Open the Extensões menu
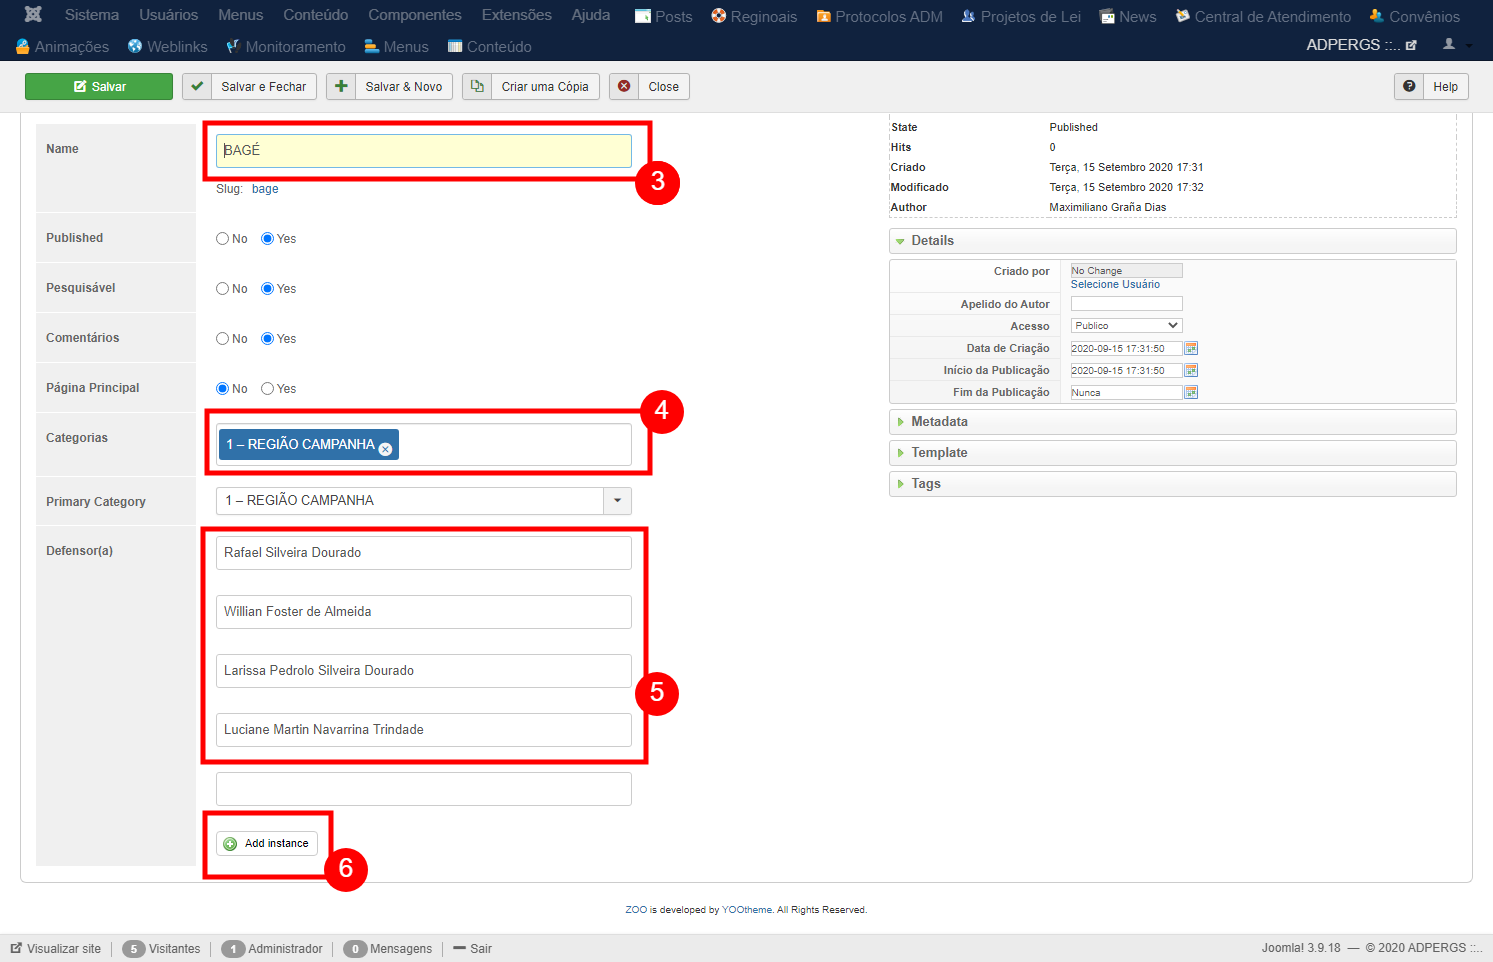The width and height of the screenshot is (1493, 962). coord(516,15)
